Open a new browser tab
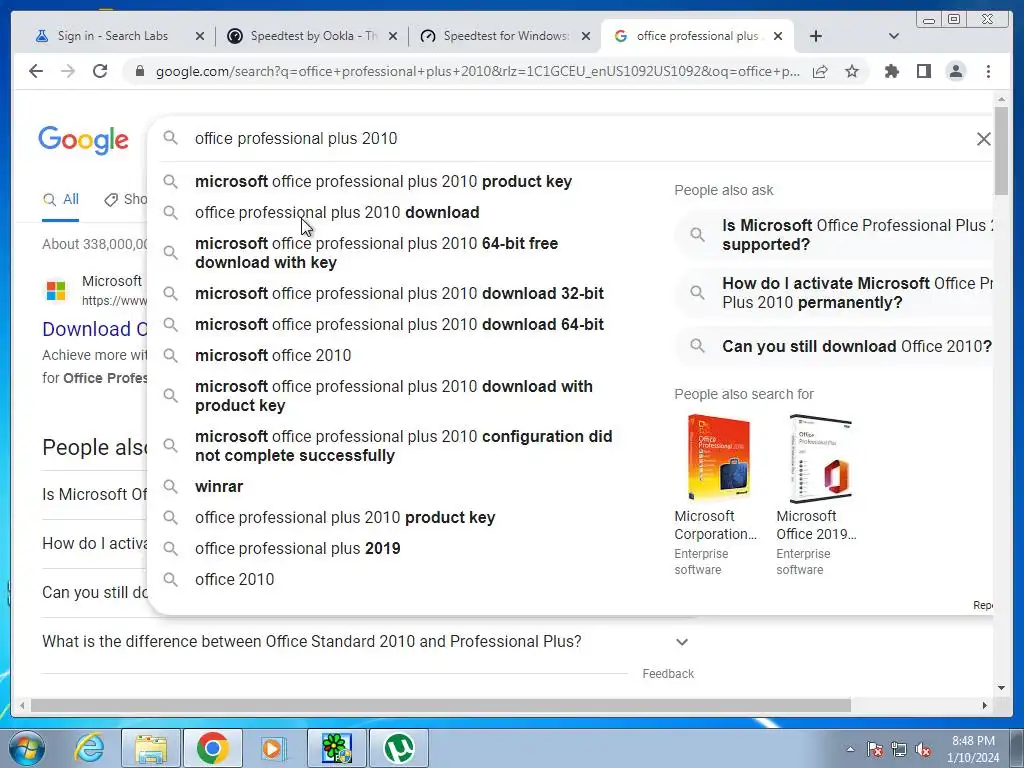Image resolution: width=1024 pixels, height=768 pixels. [x=816, y=36]
